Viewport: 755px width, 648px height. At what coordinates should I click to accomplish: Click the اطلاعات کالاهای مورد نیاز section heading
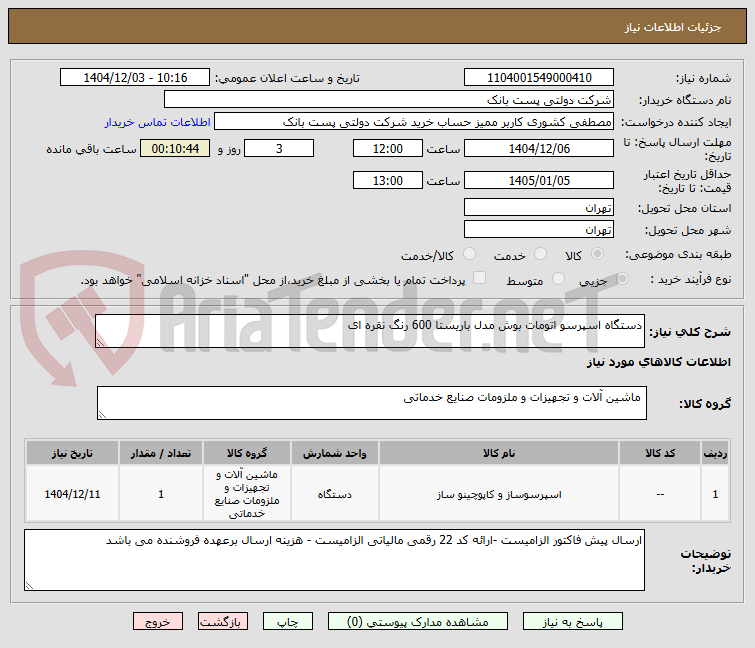click(658, 362)
